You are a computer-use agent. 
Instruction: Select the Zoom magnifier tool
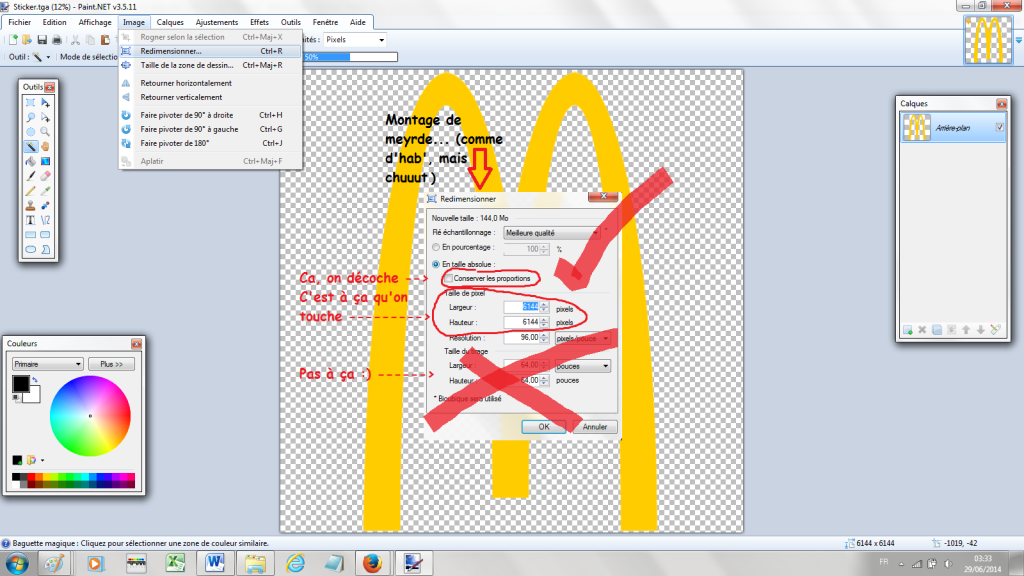[45, 132]
